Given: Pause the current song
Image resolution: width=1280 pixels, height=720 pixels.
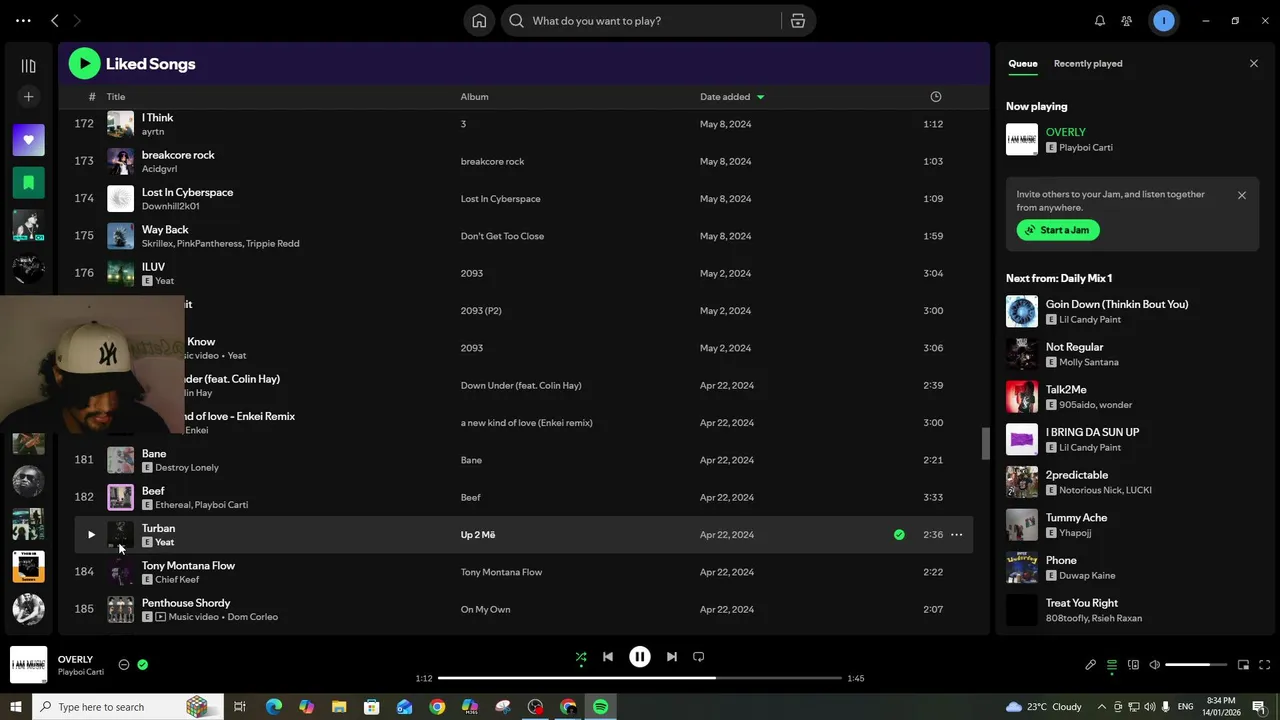Looking at the screenshot, I should (640, 657).
